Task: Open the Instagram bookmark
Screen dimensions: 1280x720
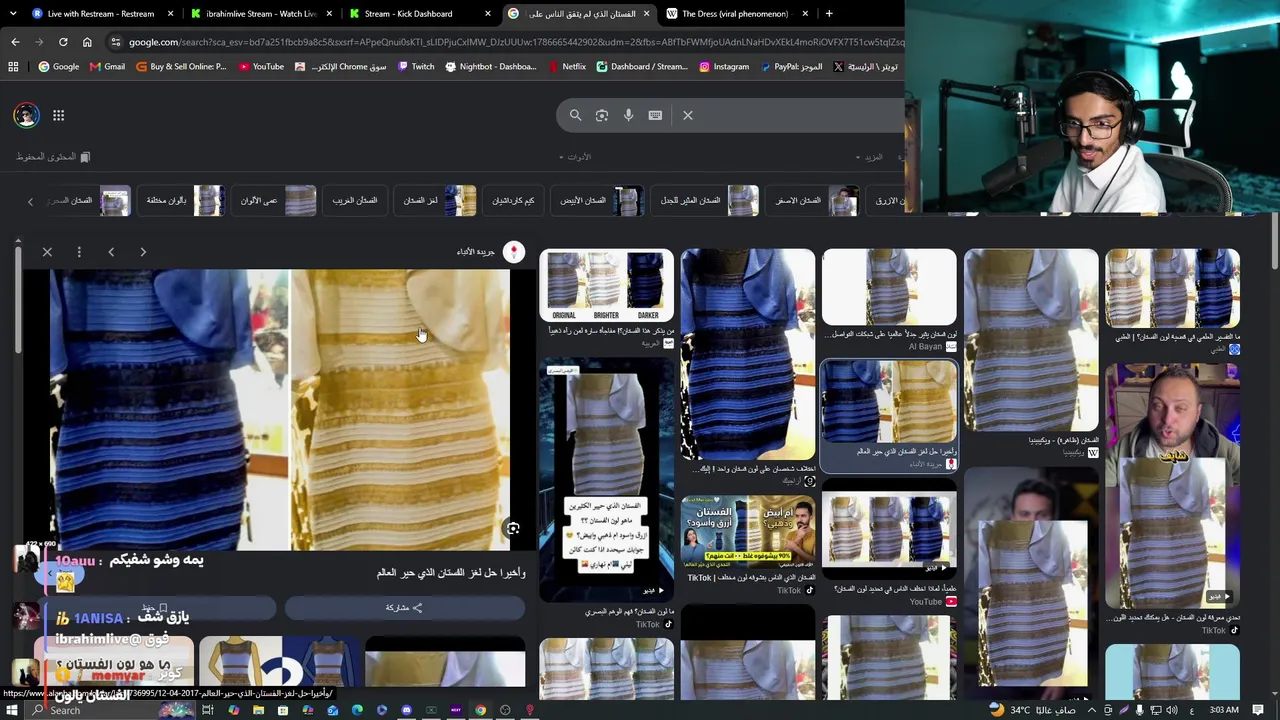Action: (724, 67)
